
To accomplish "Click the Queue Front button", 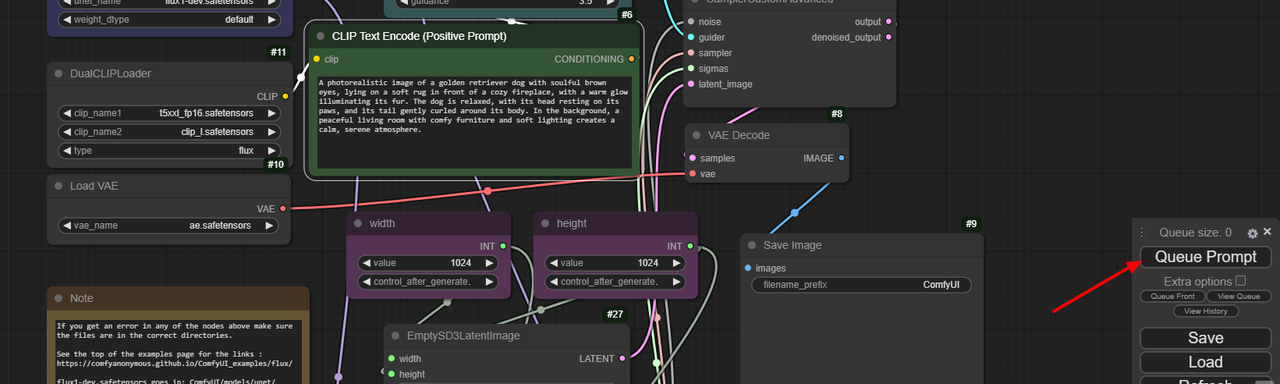I will [x=1172, y=296].
